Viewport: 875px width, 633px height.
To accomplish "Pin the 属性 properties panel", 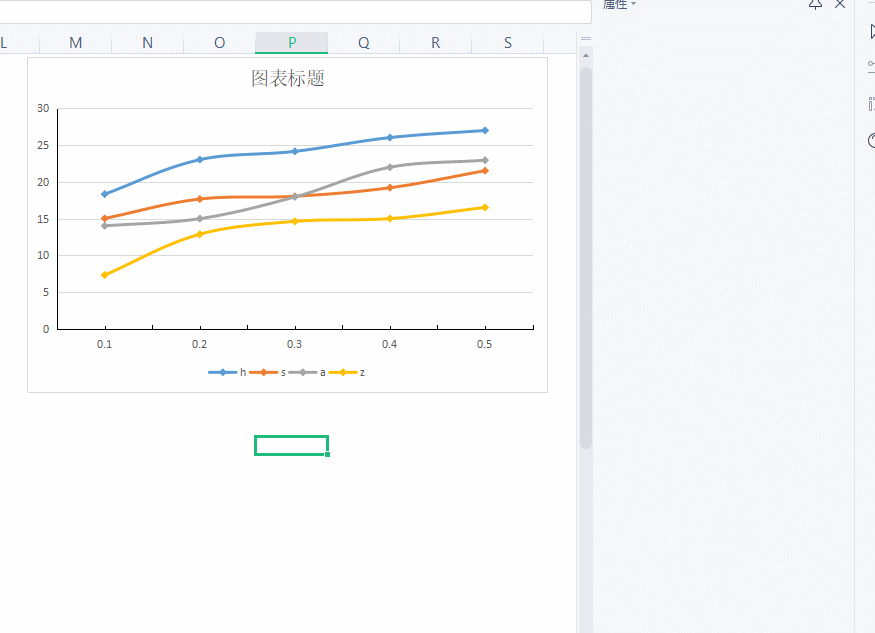I will pyautogui.click(x=815, y=4).
